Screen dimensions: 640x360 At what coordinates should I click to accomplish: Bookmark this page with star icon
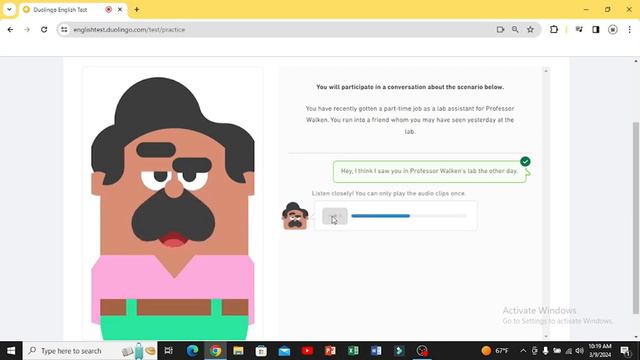click(530, 30)
